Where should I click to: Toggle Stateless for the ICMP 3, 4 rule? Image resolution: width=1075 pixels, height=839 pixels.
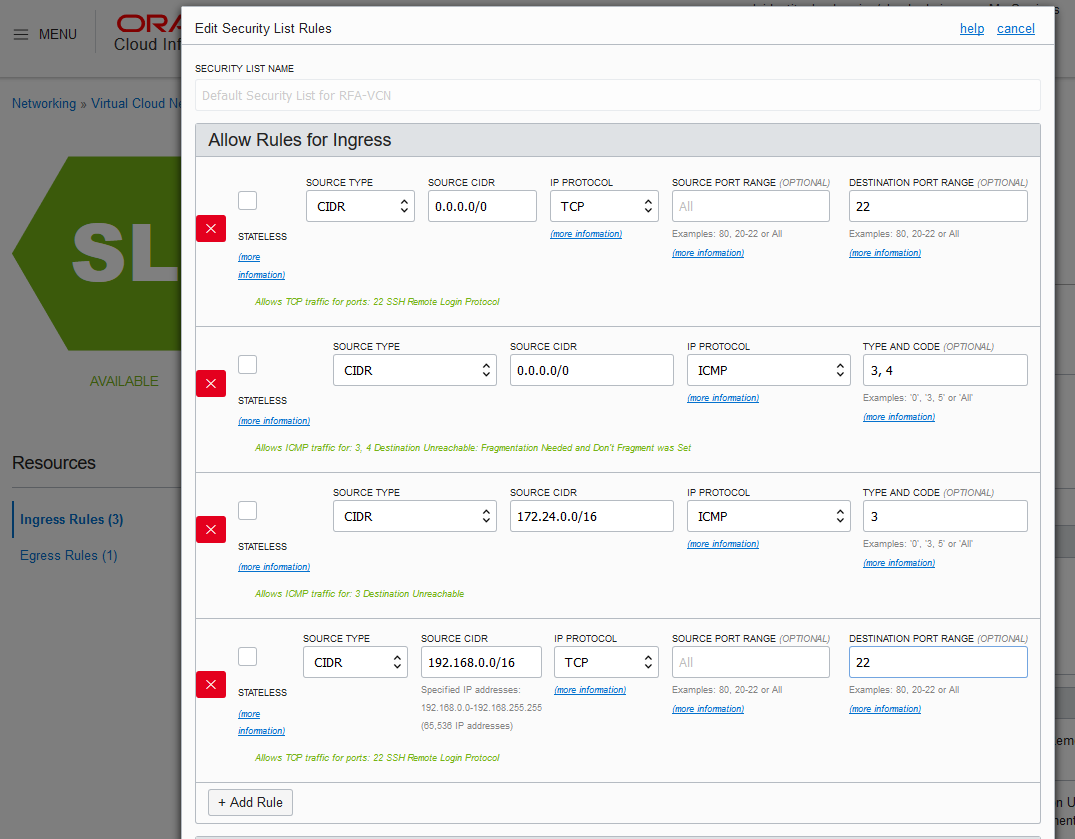(x=247, y=364)
